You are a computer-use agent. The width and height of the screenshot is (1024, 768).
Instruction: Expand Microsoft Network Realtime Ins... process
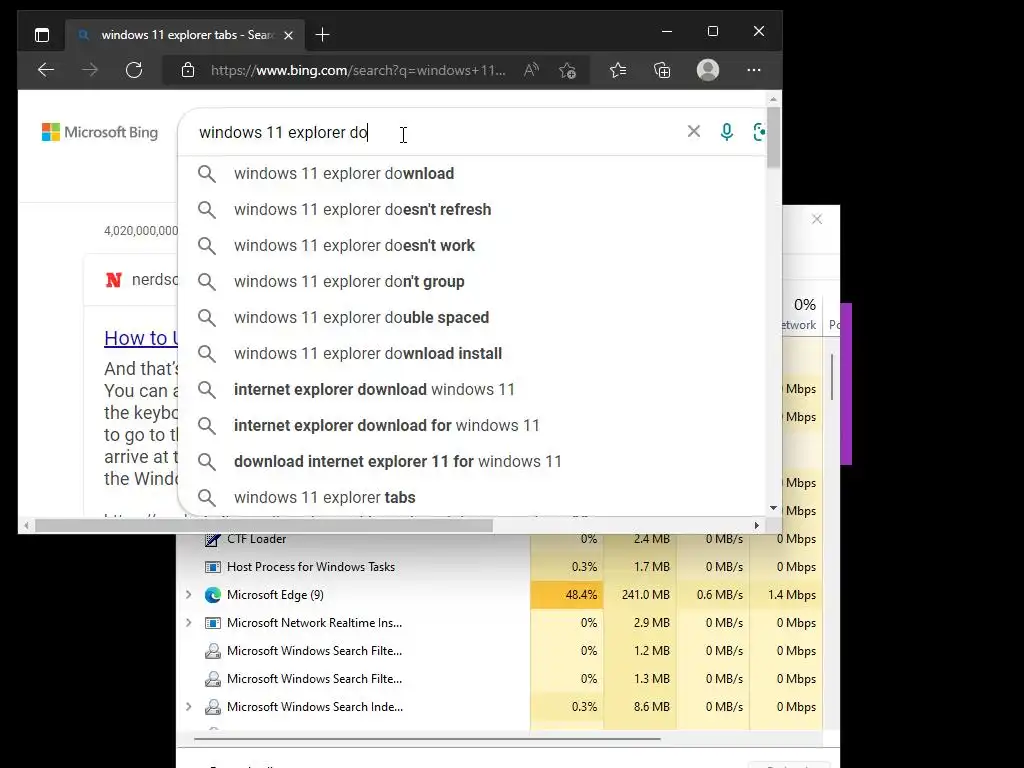(x=188, y=622)
